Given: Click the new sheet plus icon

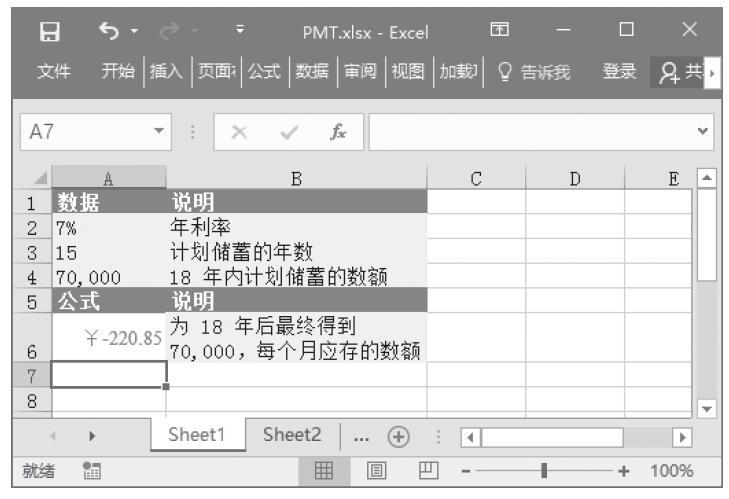Looking at the screenshot, I should [400, 436].
